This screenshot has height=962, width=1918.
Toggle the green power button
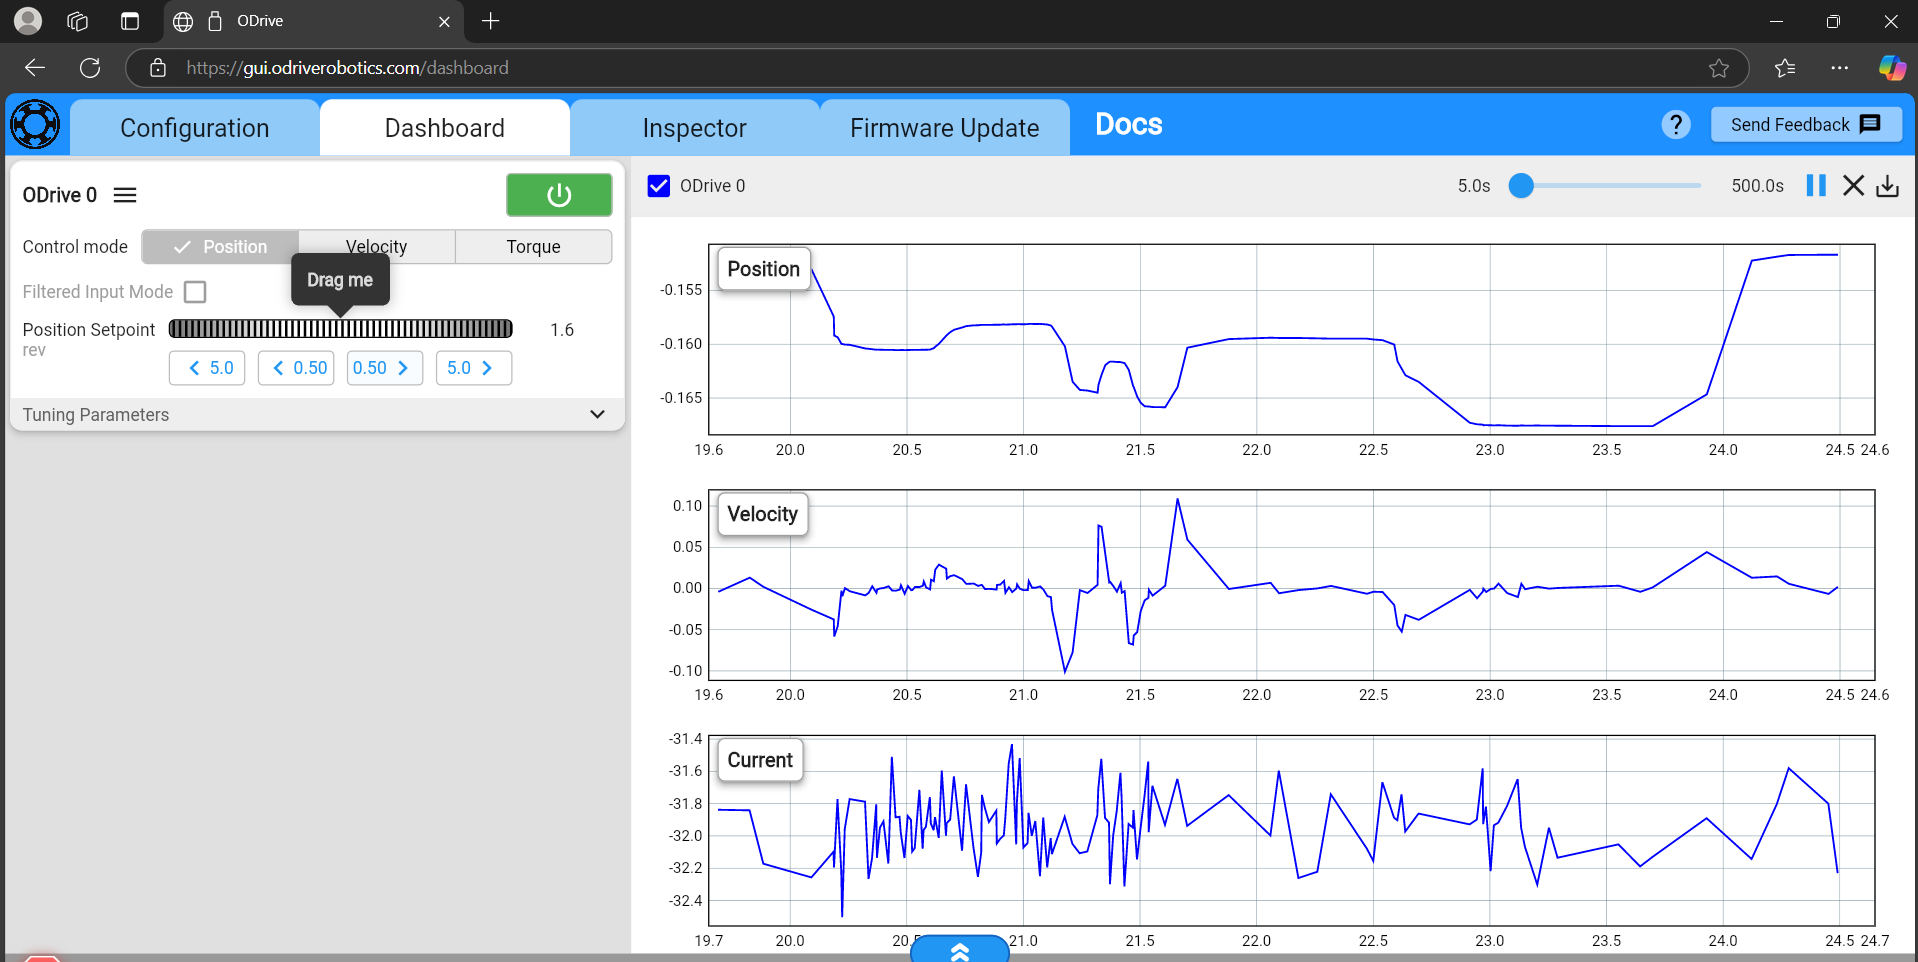(x=559, y=195)
